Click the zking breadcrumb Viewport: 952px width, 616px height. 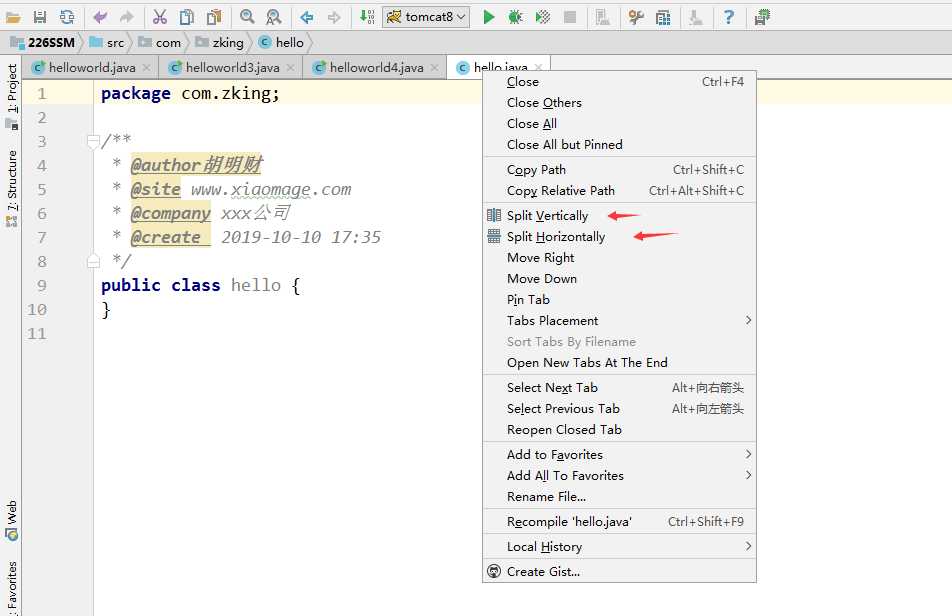219,42
